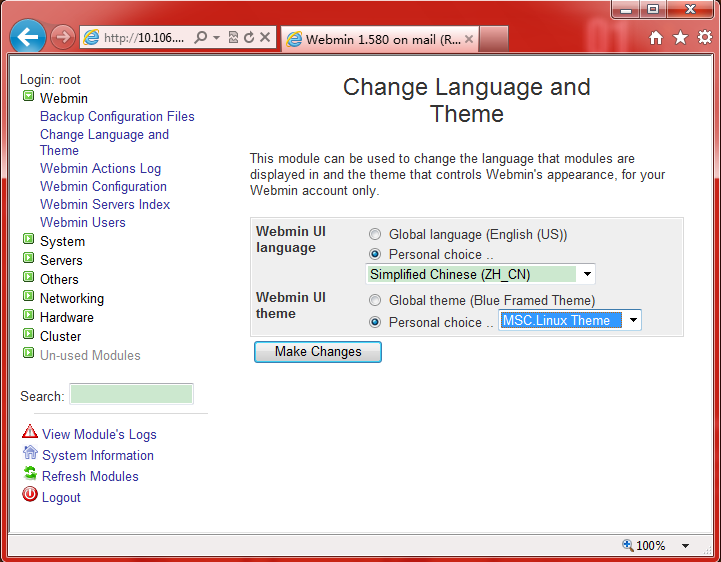Open Favorites with the star icon
The height and width of the screenshot is (562, 721).
click(681, 38)
